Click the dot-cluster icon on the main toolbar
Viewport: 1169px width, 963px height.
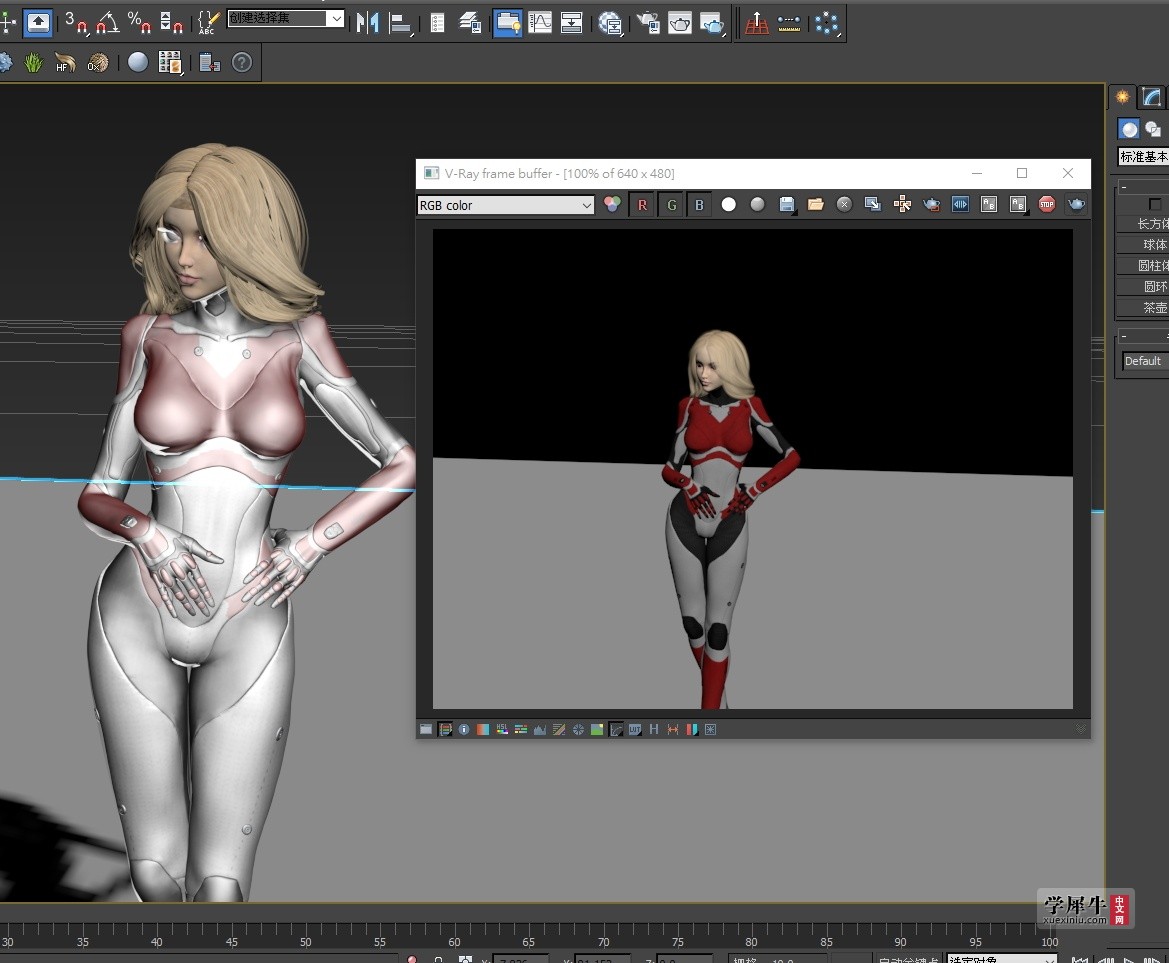coord(827,22)
